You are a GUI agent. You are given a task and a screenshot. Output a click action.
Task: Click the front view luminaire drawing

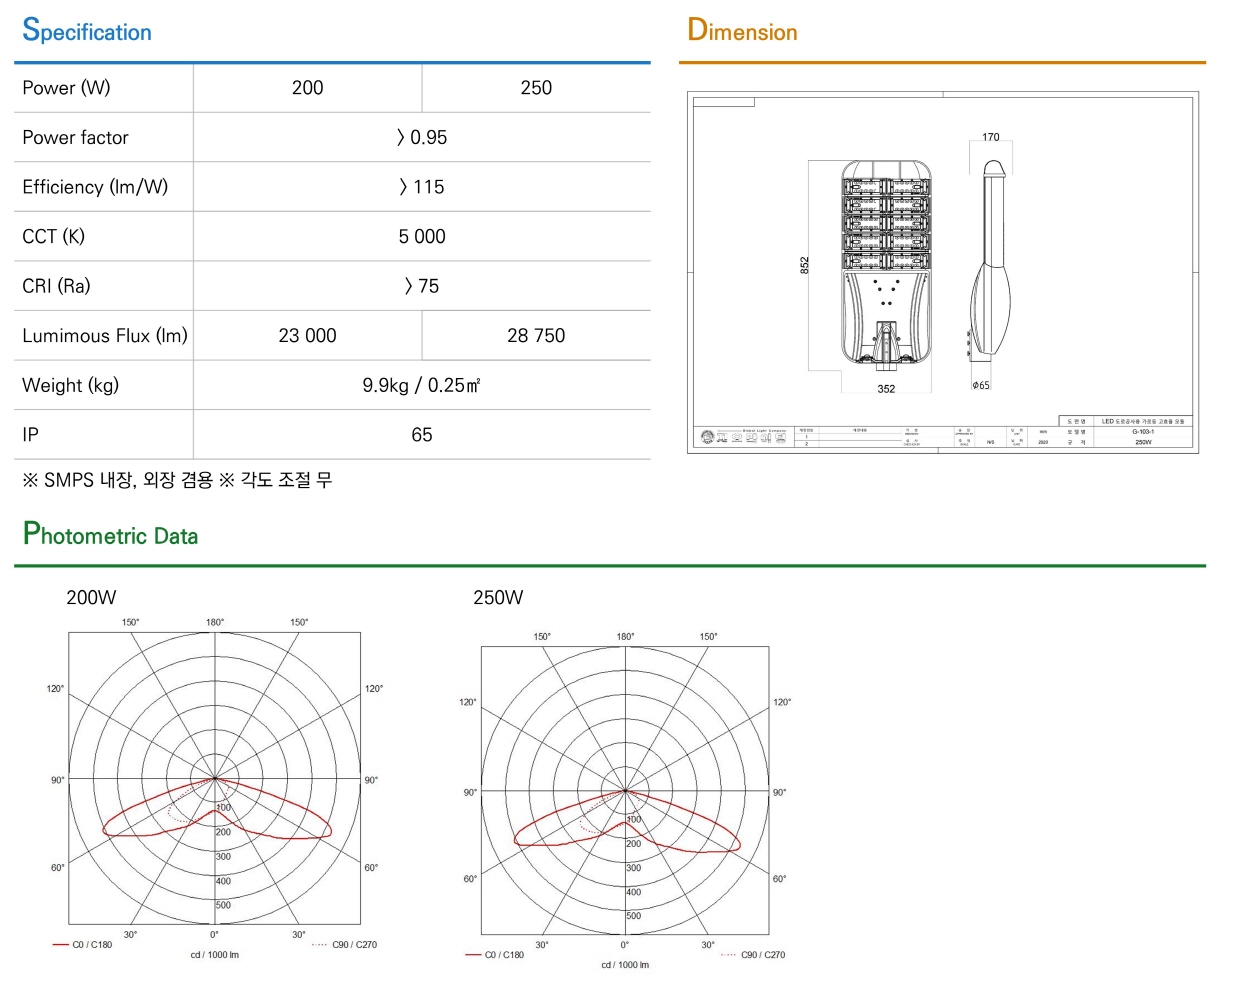coord(886,265)
